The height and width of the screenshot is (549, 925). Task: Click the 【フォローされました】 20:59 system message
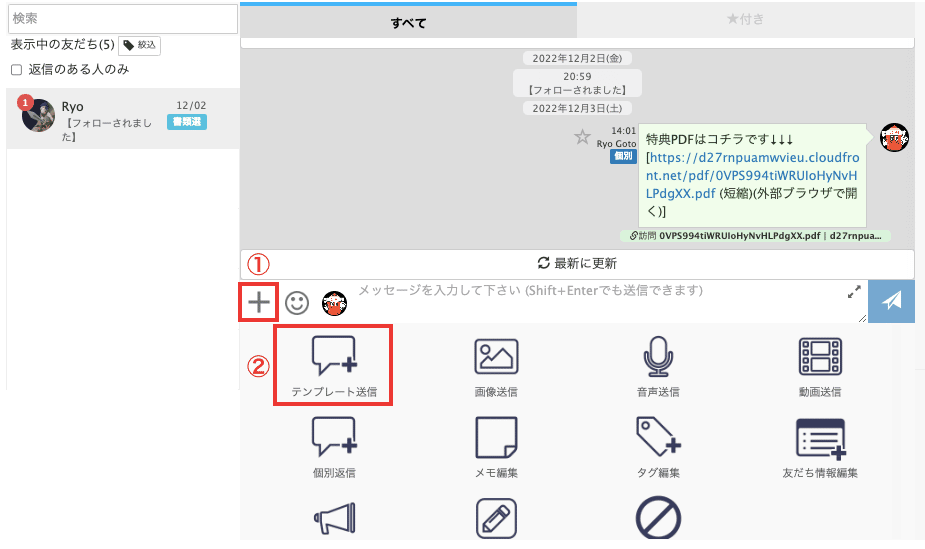pyautogui.click(x=577, y=83)
